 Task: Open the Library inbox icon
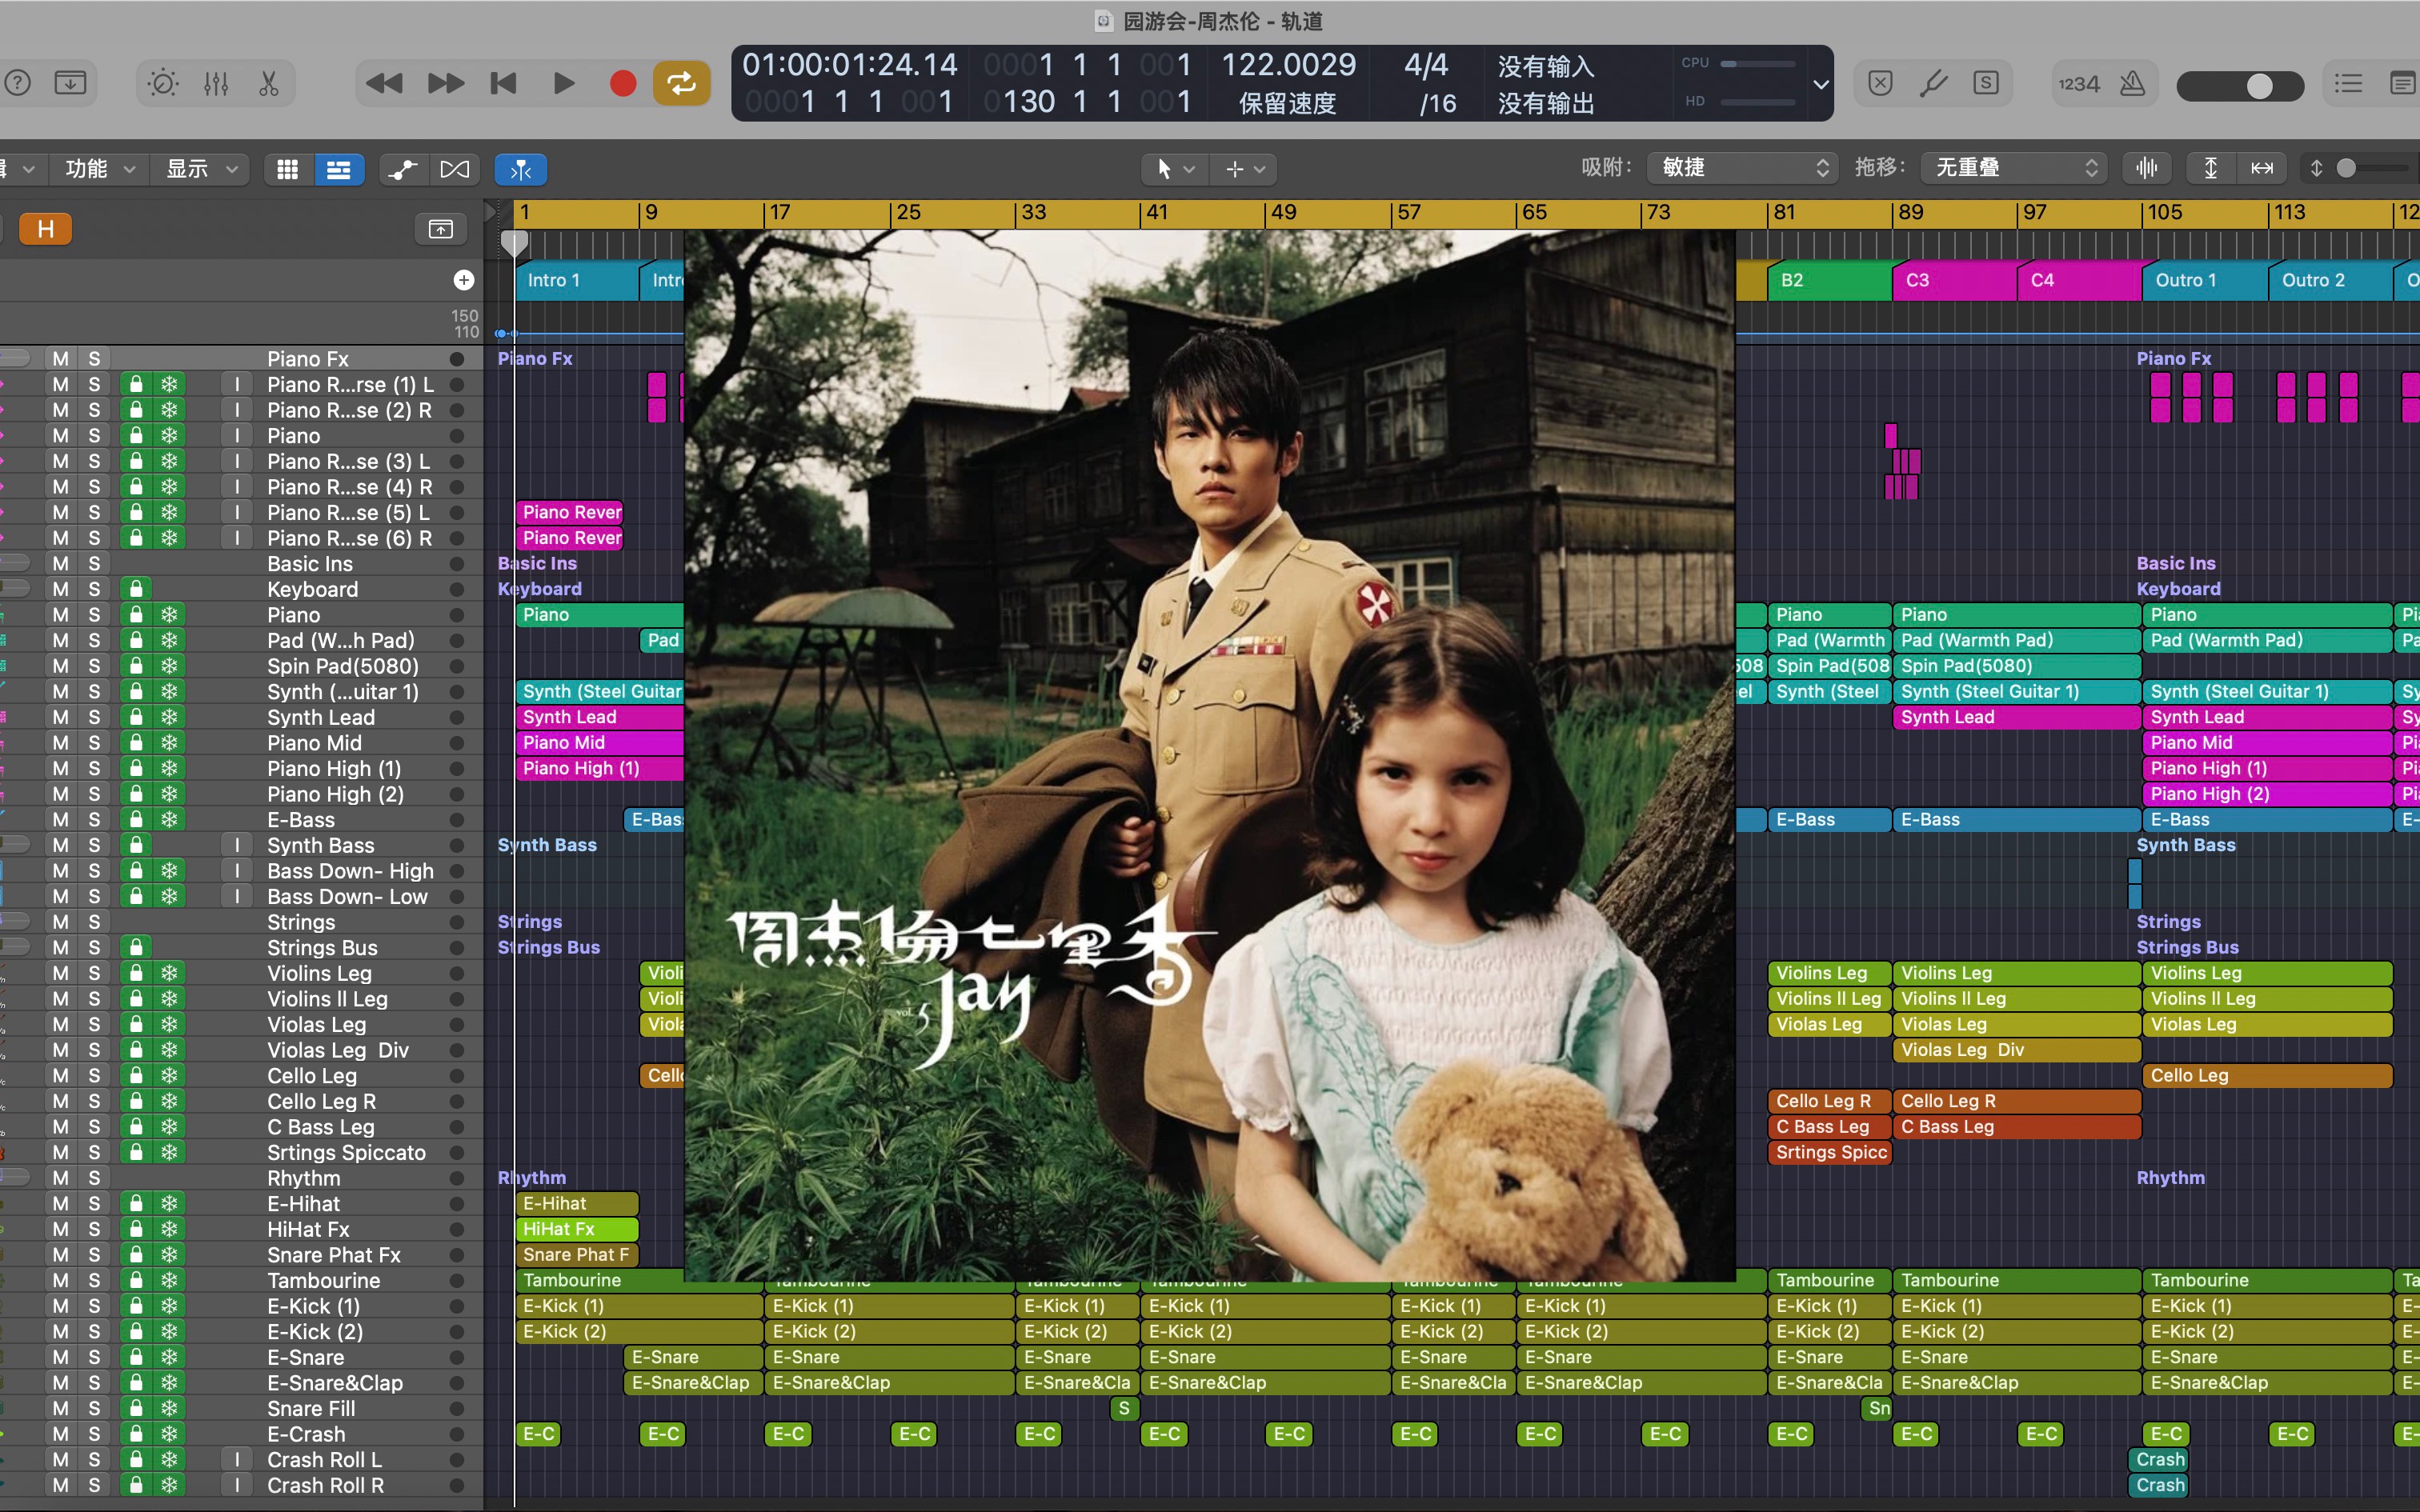pos(70,84)
